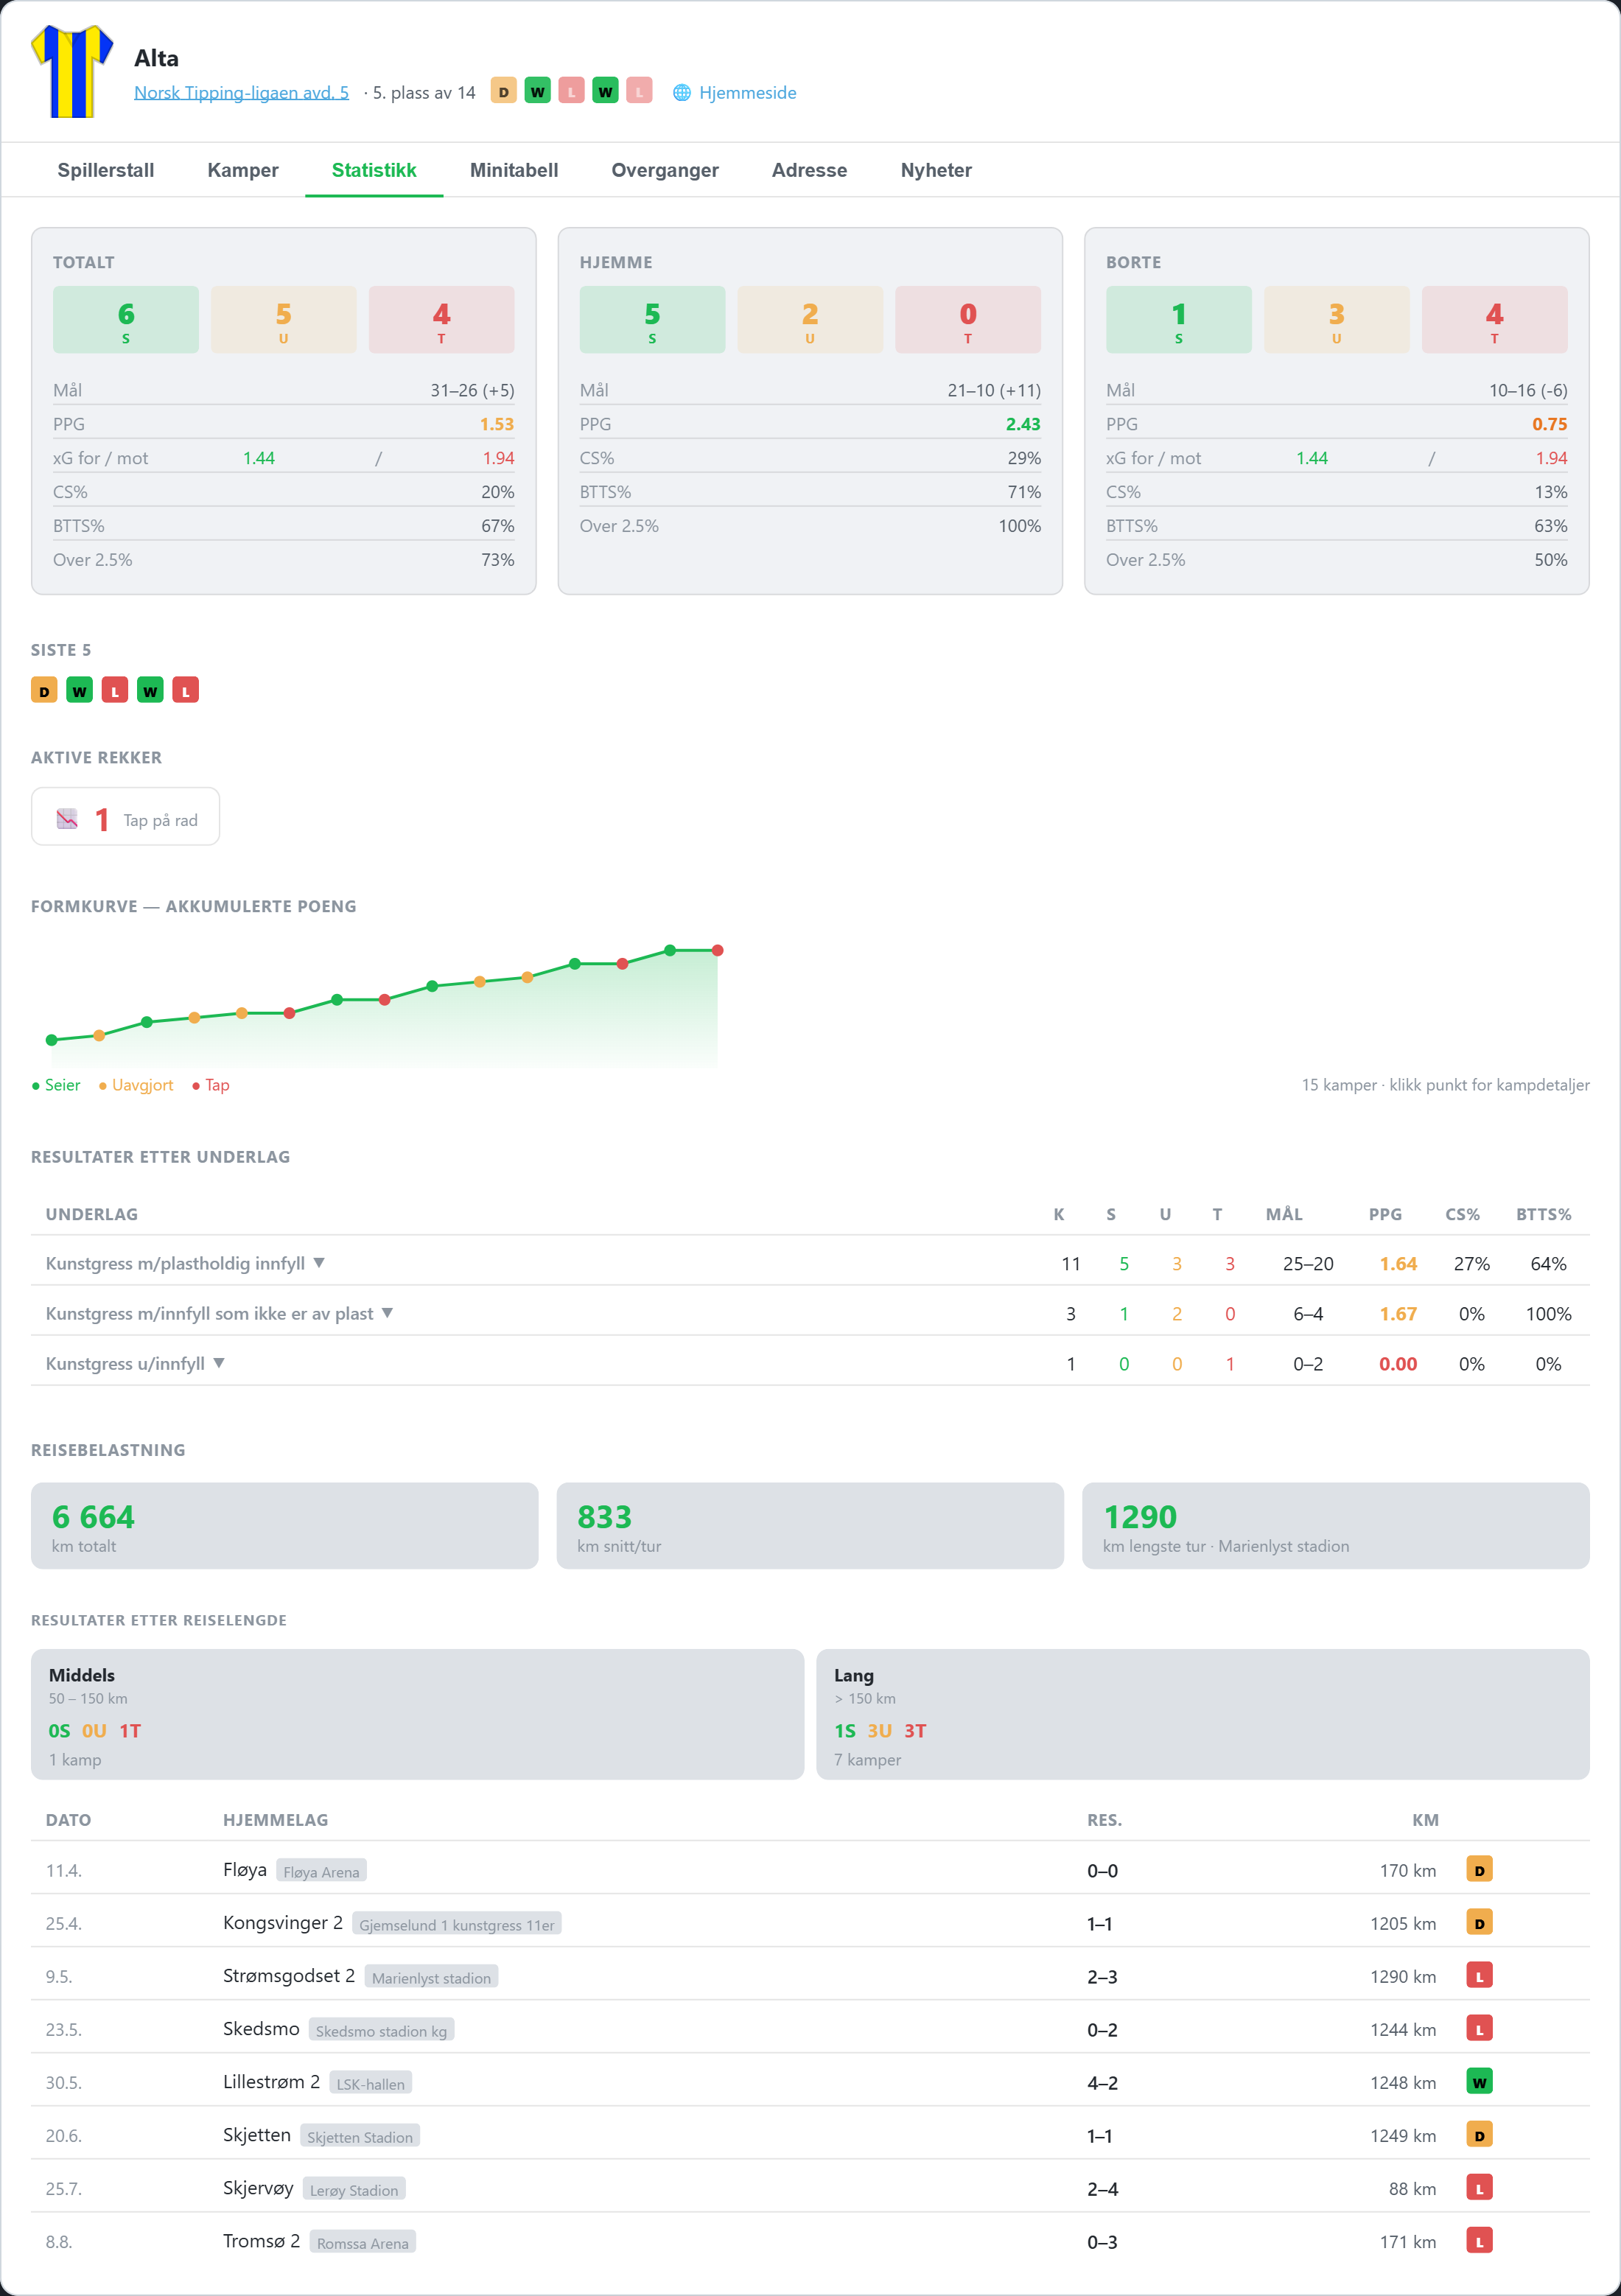Click first point on the form curve

click(52, 1040)
